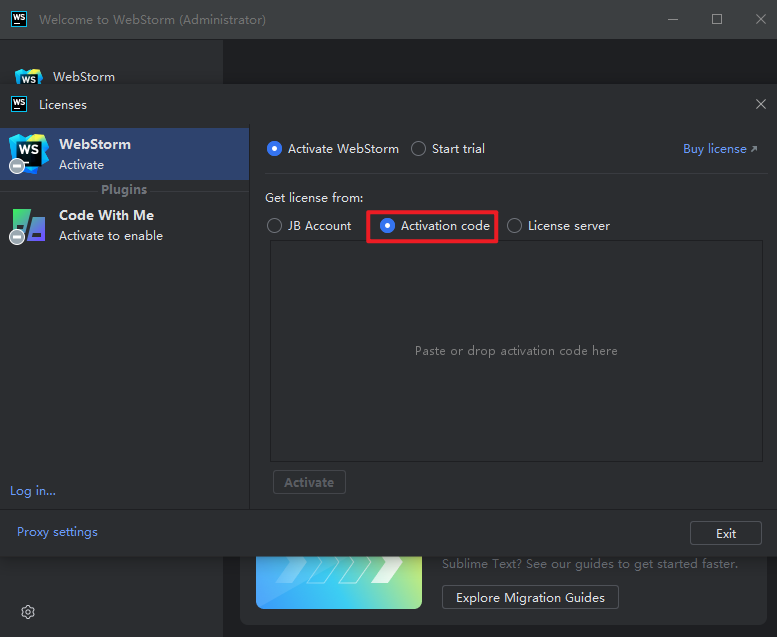Minimize the Welcome to WebStorm window
Image resolution: width=777 pixels, height=637 pixels.
[672, 19]
